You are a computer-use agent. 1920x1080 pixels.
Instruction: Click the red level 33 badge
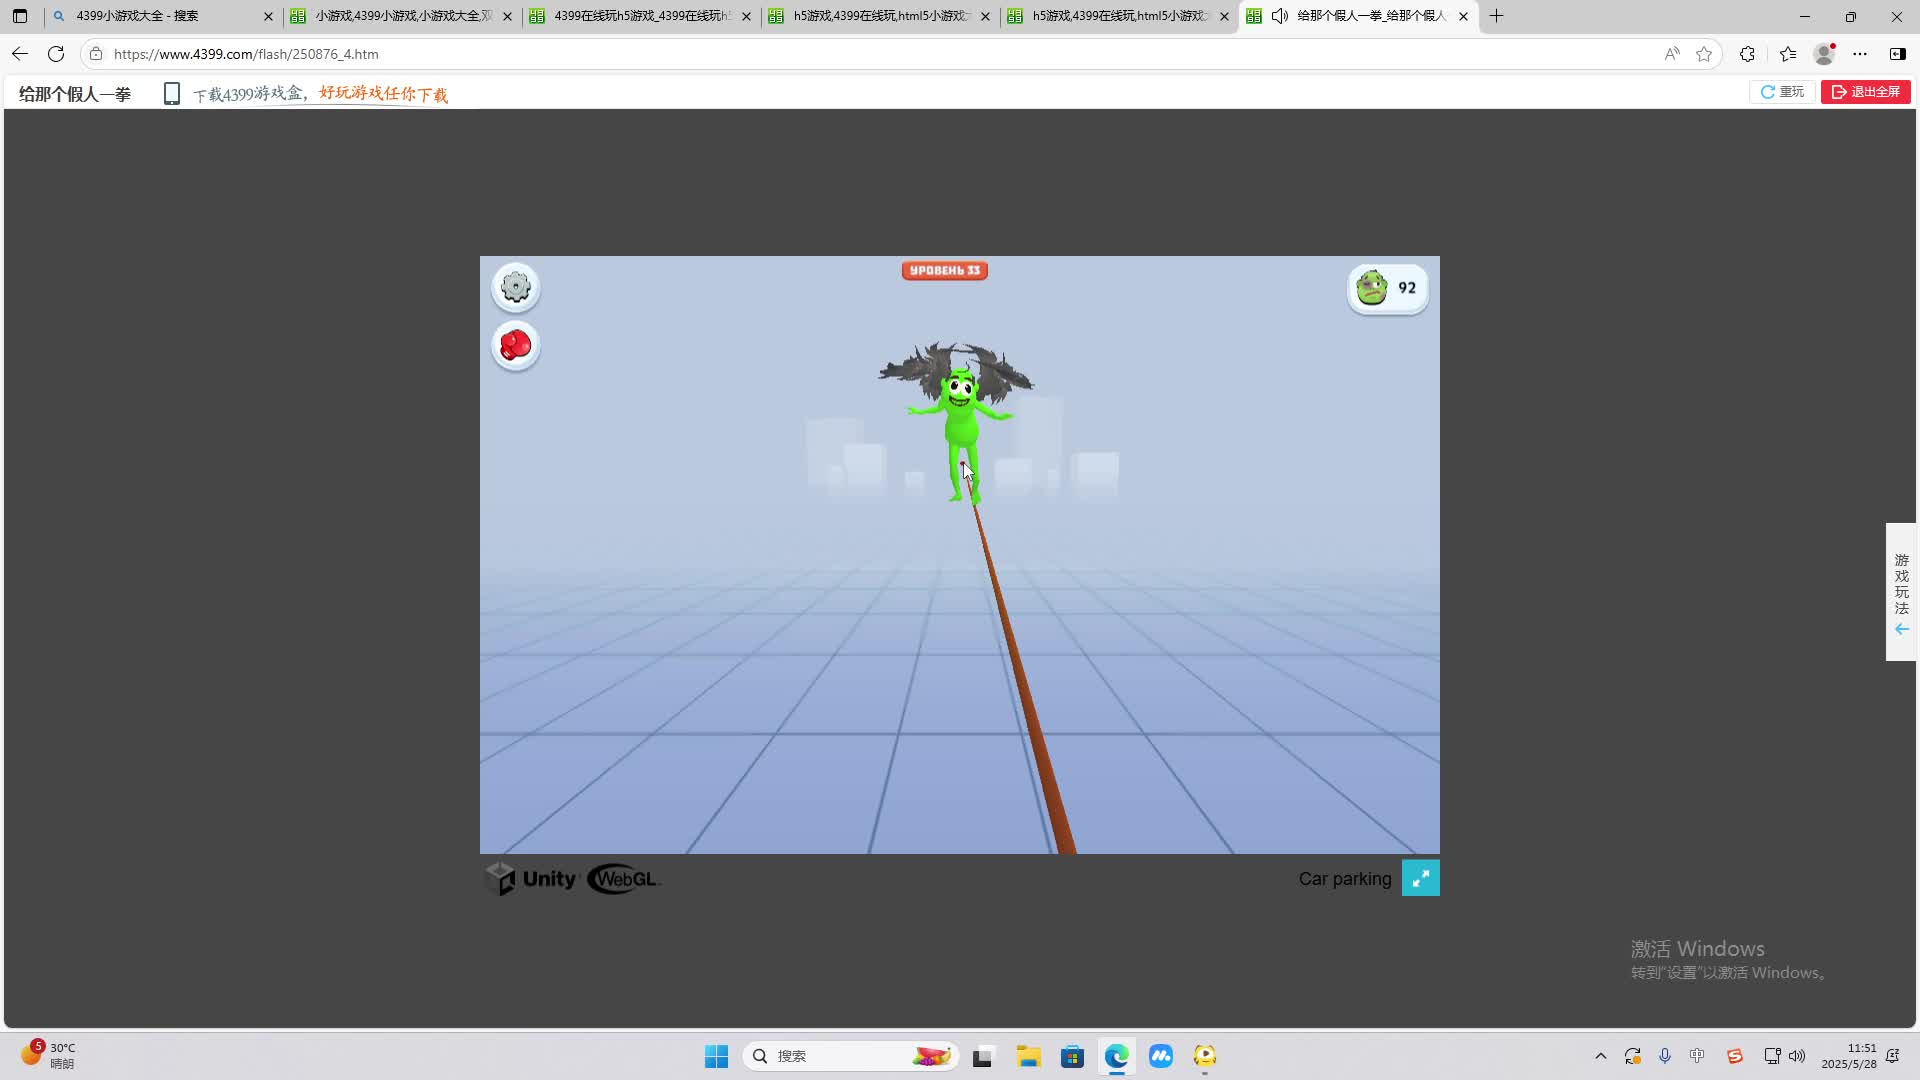(944, 271)
